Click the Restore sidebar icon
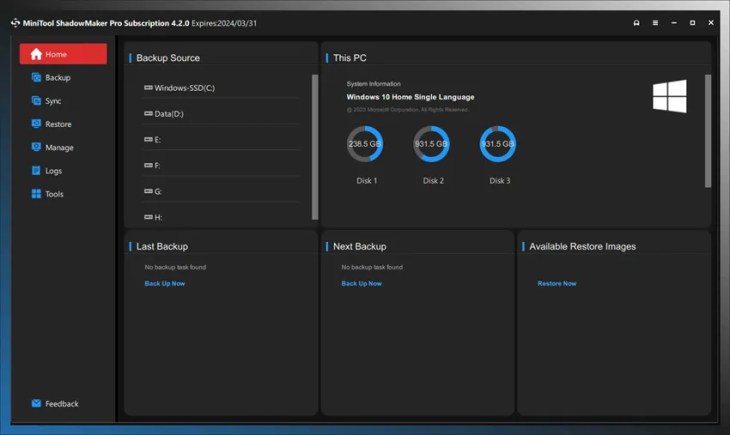This screenshot has width=730, height=435. (x=36, y=123)
